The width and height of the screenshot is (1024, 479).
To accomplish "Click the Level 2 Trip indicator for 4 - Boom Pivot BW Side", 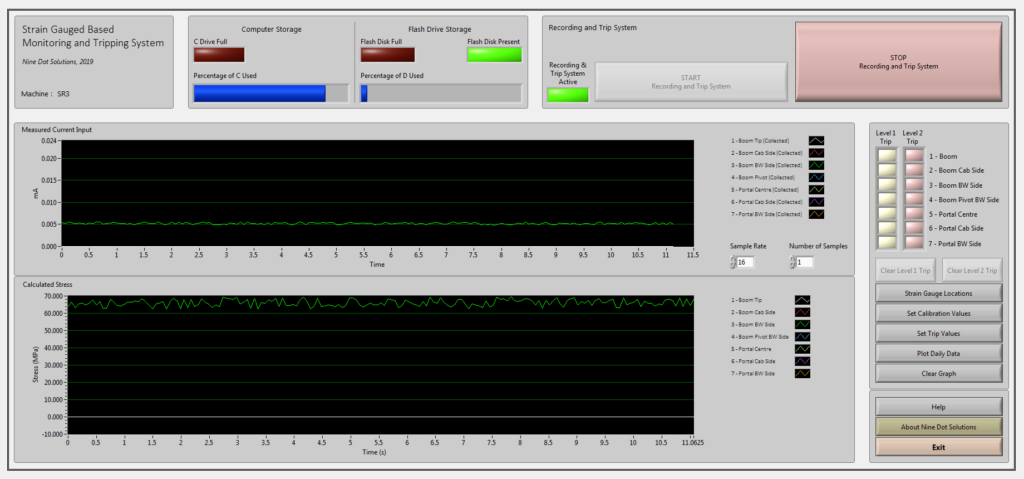I will [x=914, y=199].
